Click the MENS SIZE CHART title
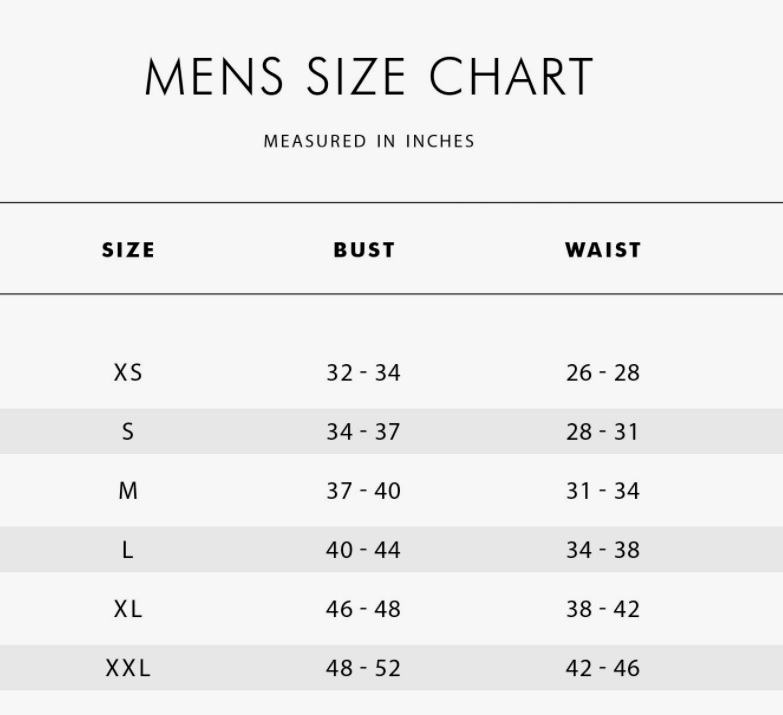 [x=369, y=78]
